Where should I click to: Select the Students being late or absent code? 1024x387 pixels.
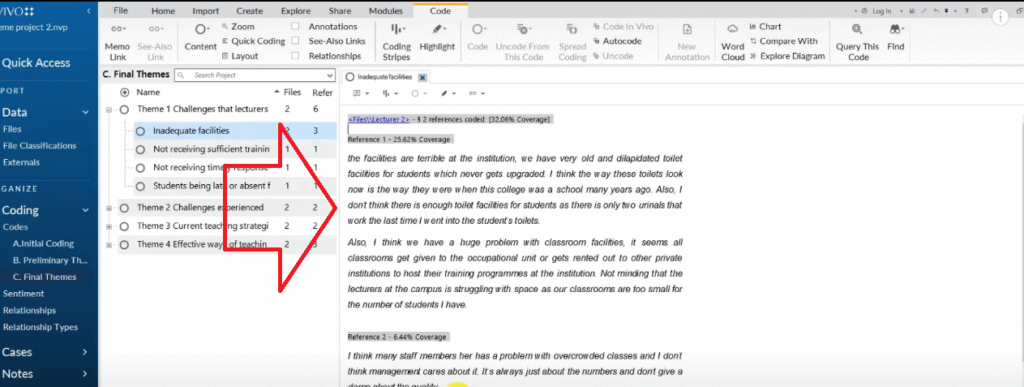click(x=211, y=186)
